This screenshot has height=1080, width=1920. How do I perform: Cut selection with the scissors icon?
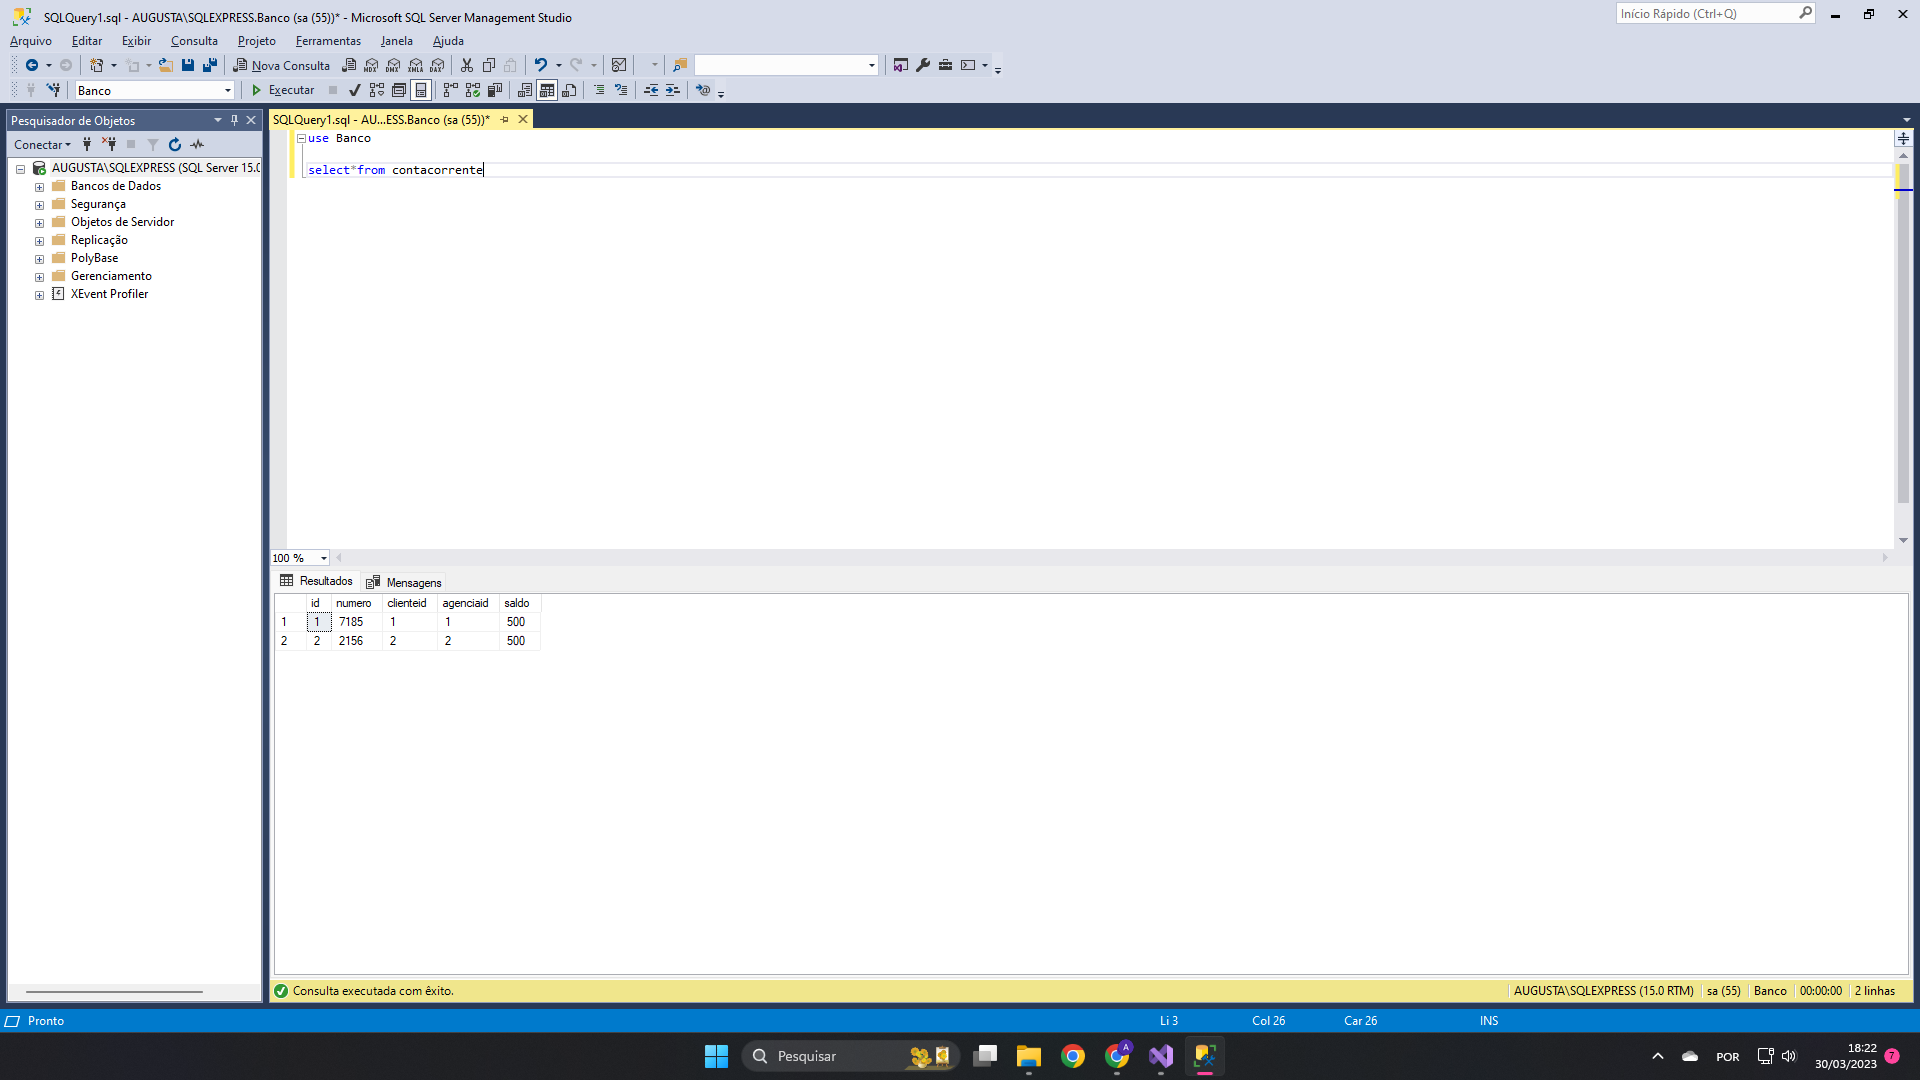click(x=467, y=65)
